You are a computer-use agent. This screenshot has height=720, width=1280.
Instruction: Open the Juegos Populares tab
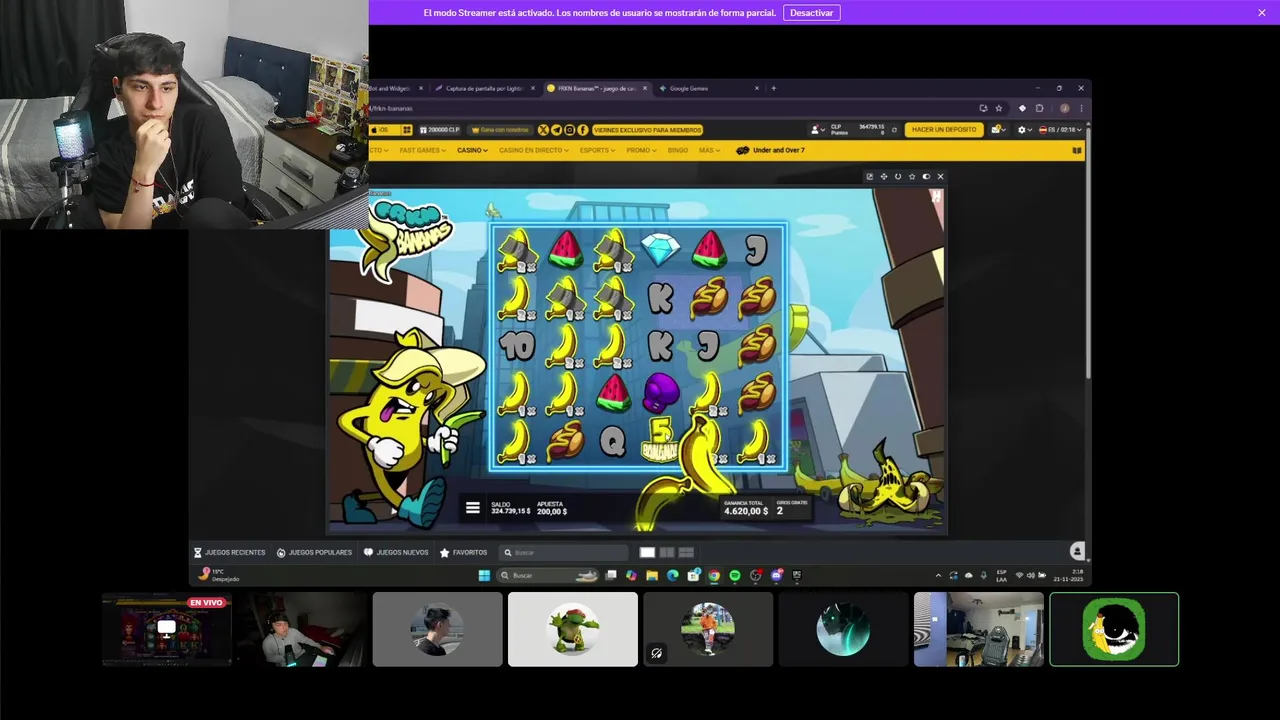[314, 552]
